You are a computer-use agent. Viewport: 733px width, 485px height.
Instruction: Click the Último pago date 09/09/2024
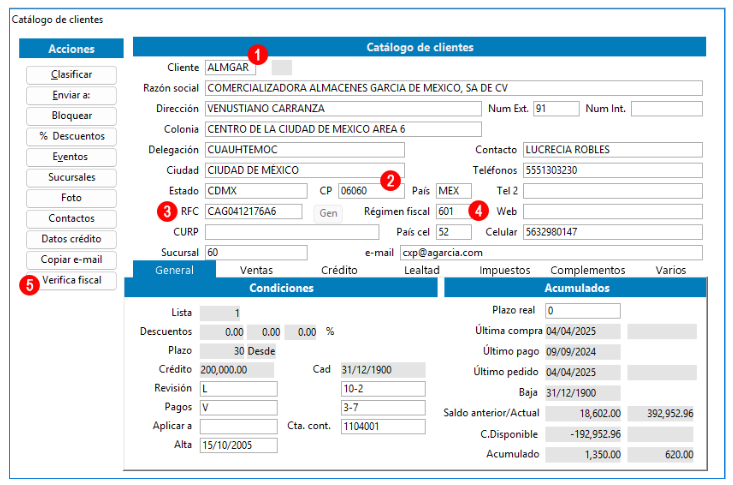582,352
